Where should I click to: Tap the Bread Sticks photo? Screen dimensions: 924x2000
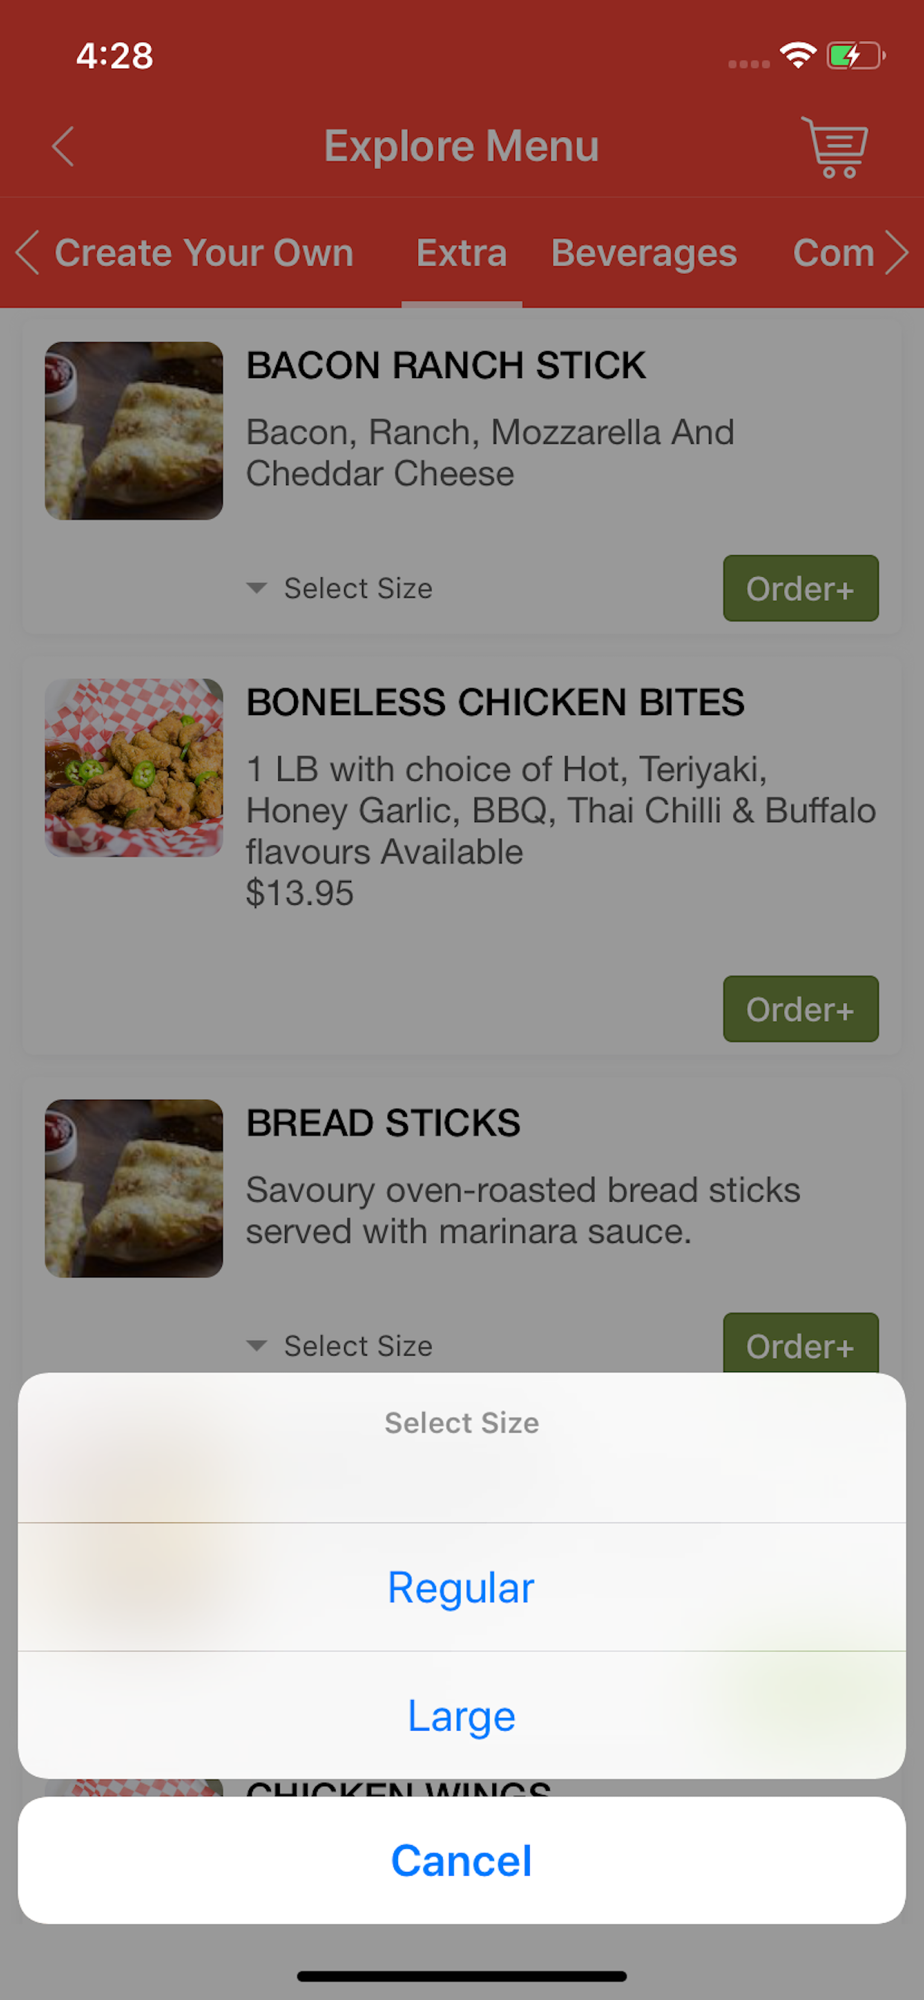[x=134, y=1188]
